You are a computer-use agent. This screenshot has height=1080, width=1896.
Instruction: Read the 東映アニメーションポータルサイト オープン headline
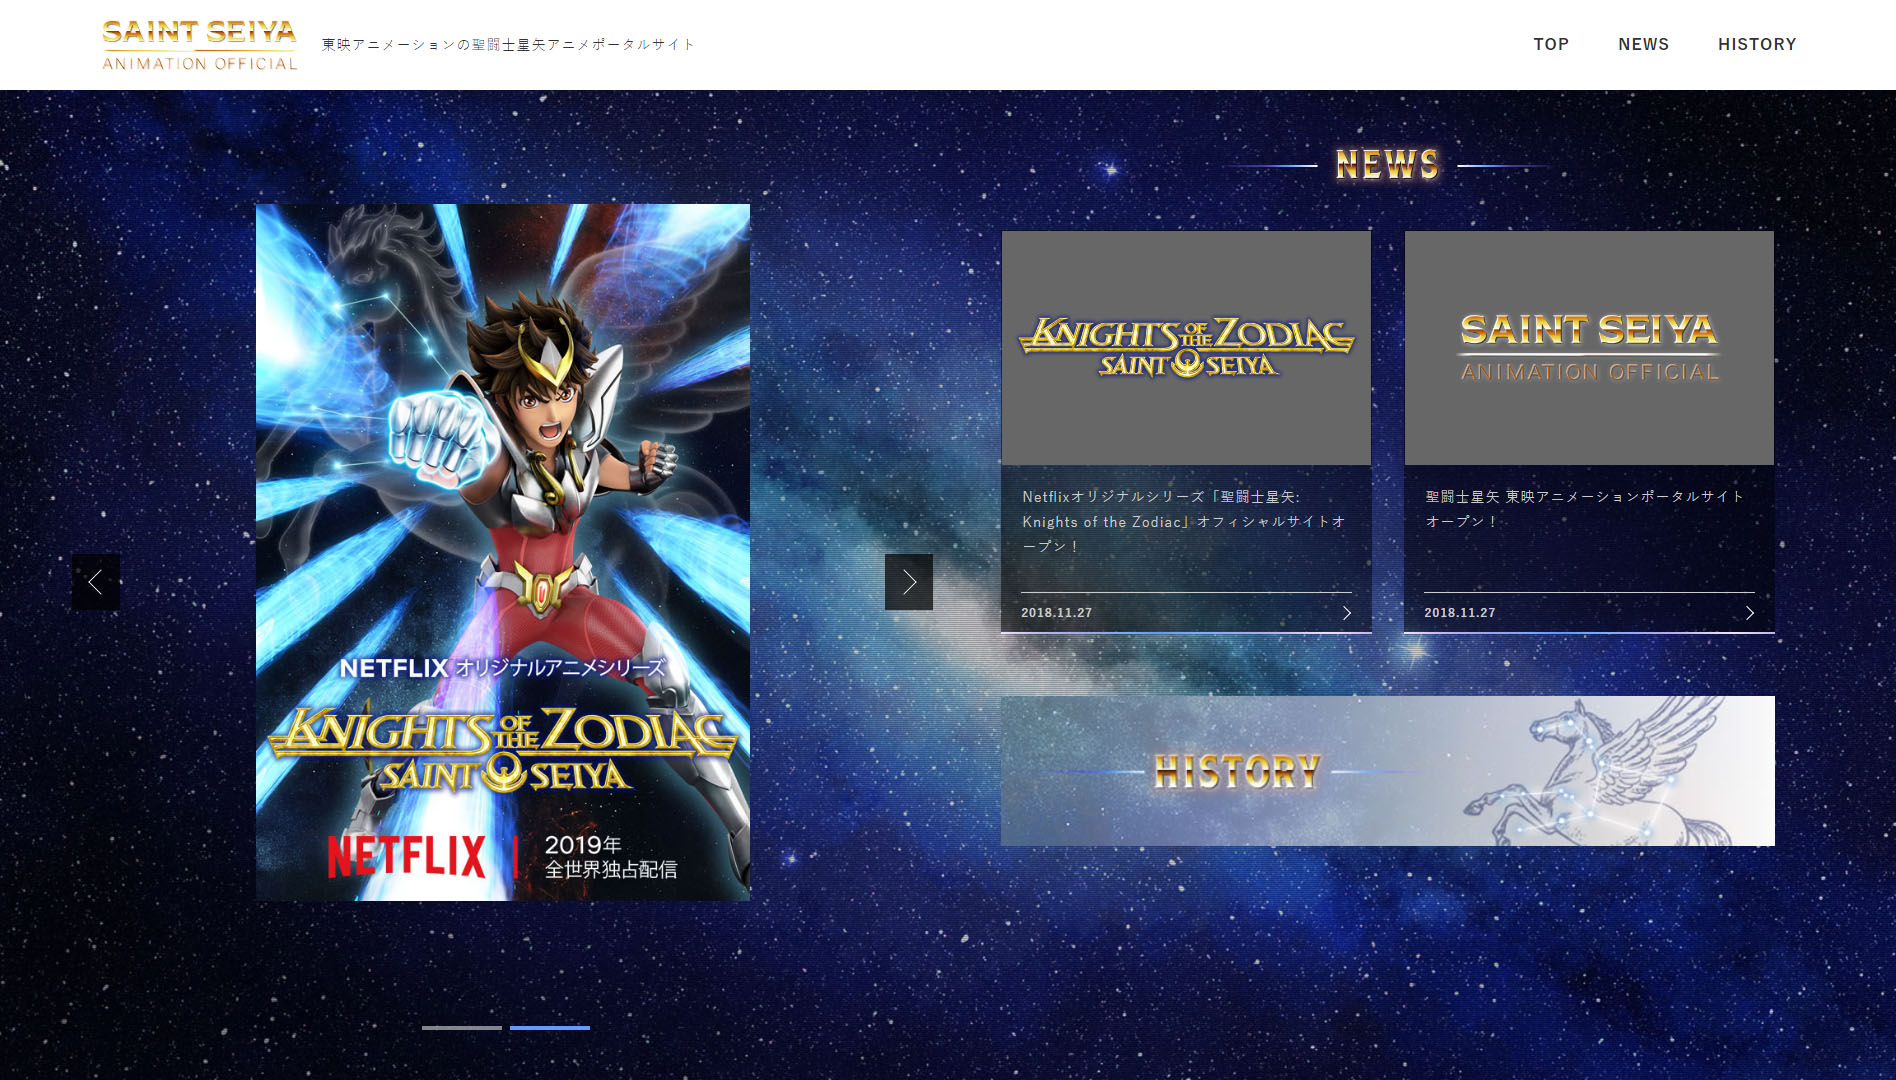1585,508
